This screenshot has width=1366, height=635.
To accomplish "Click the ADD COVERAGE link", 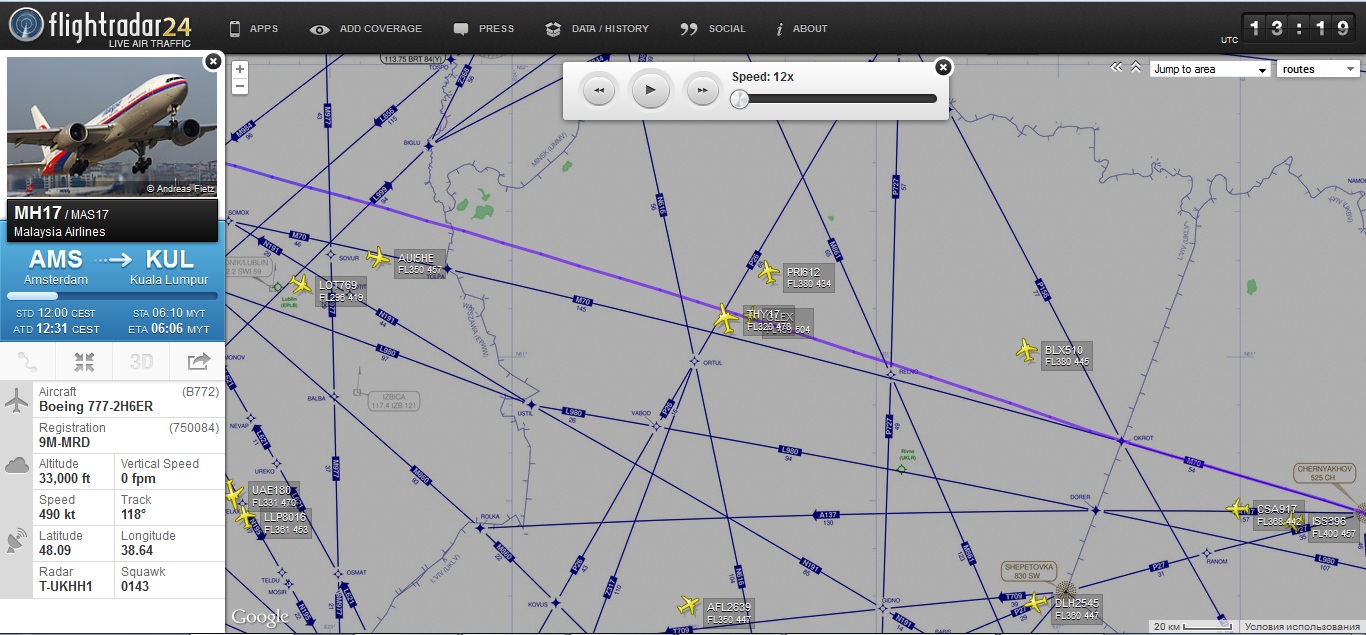I will pyautogui.click(x=366, y=29).
